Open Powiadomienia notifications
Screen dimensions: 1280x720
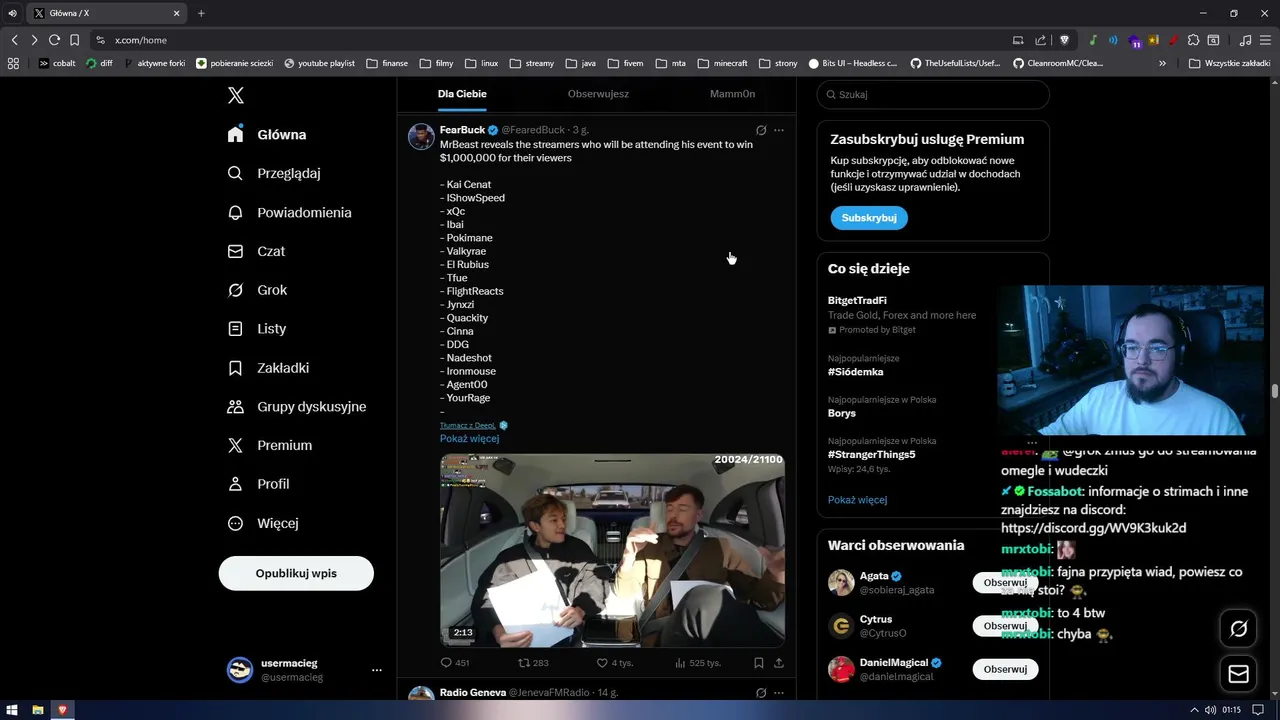click(x=290, y=212)
